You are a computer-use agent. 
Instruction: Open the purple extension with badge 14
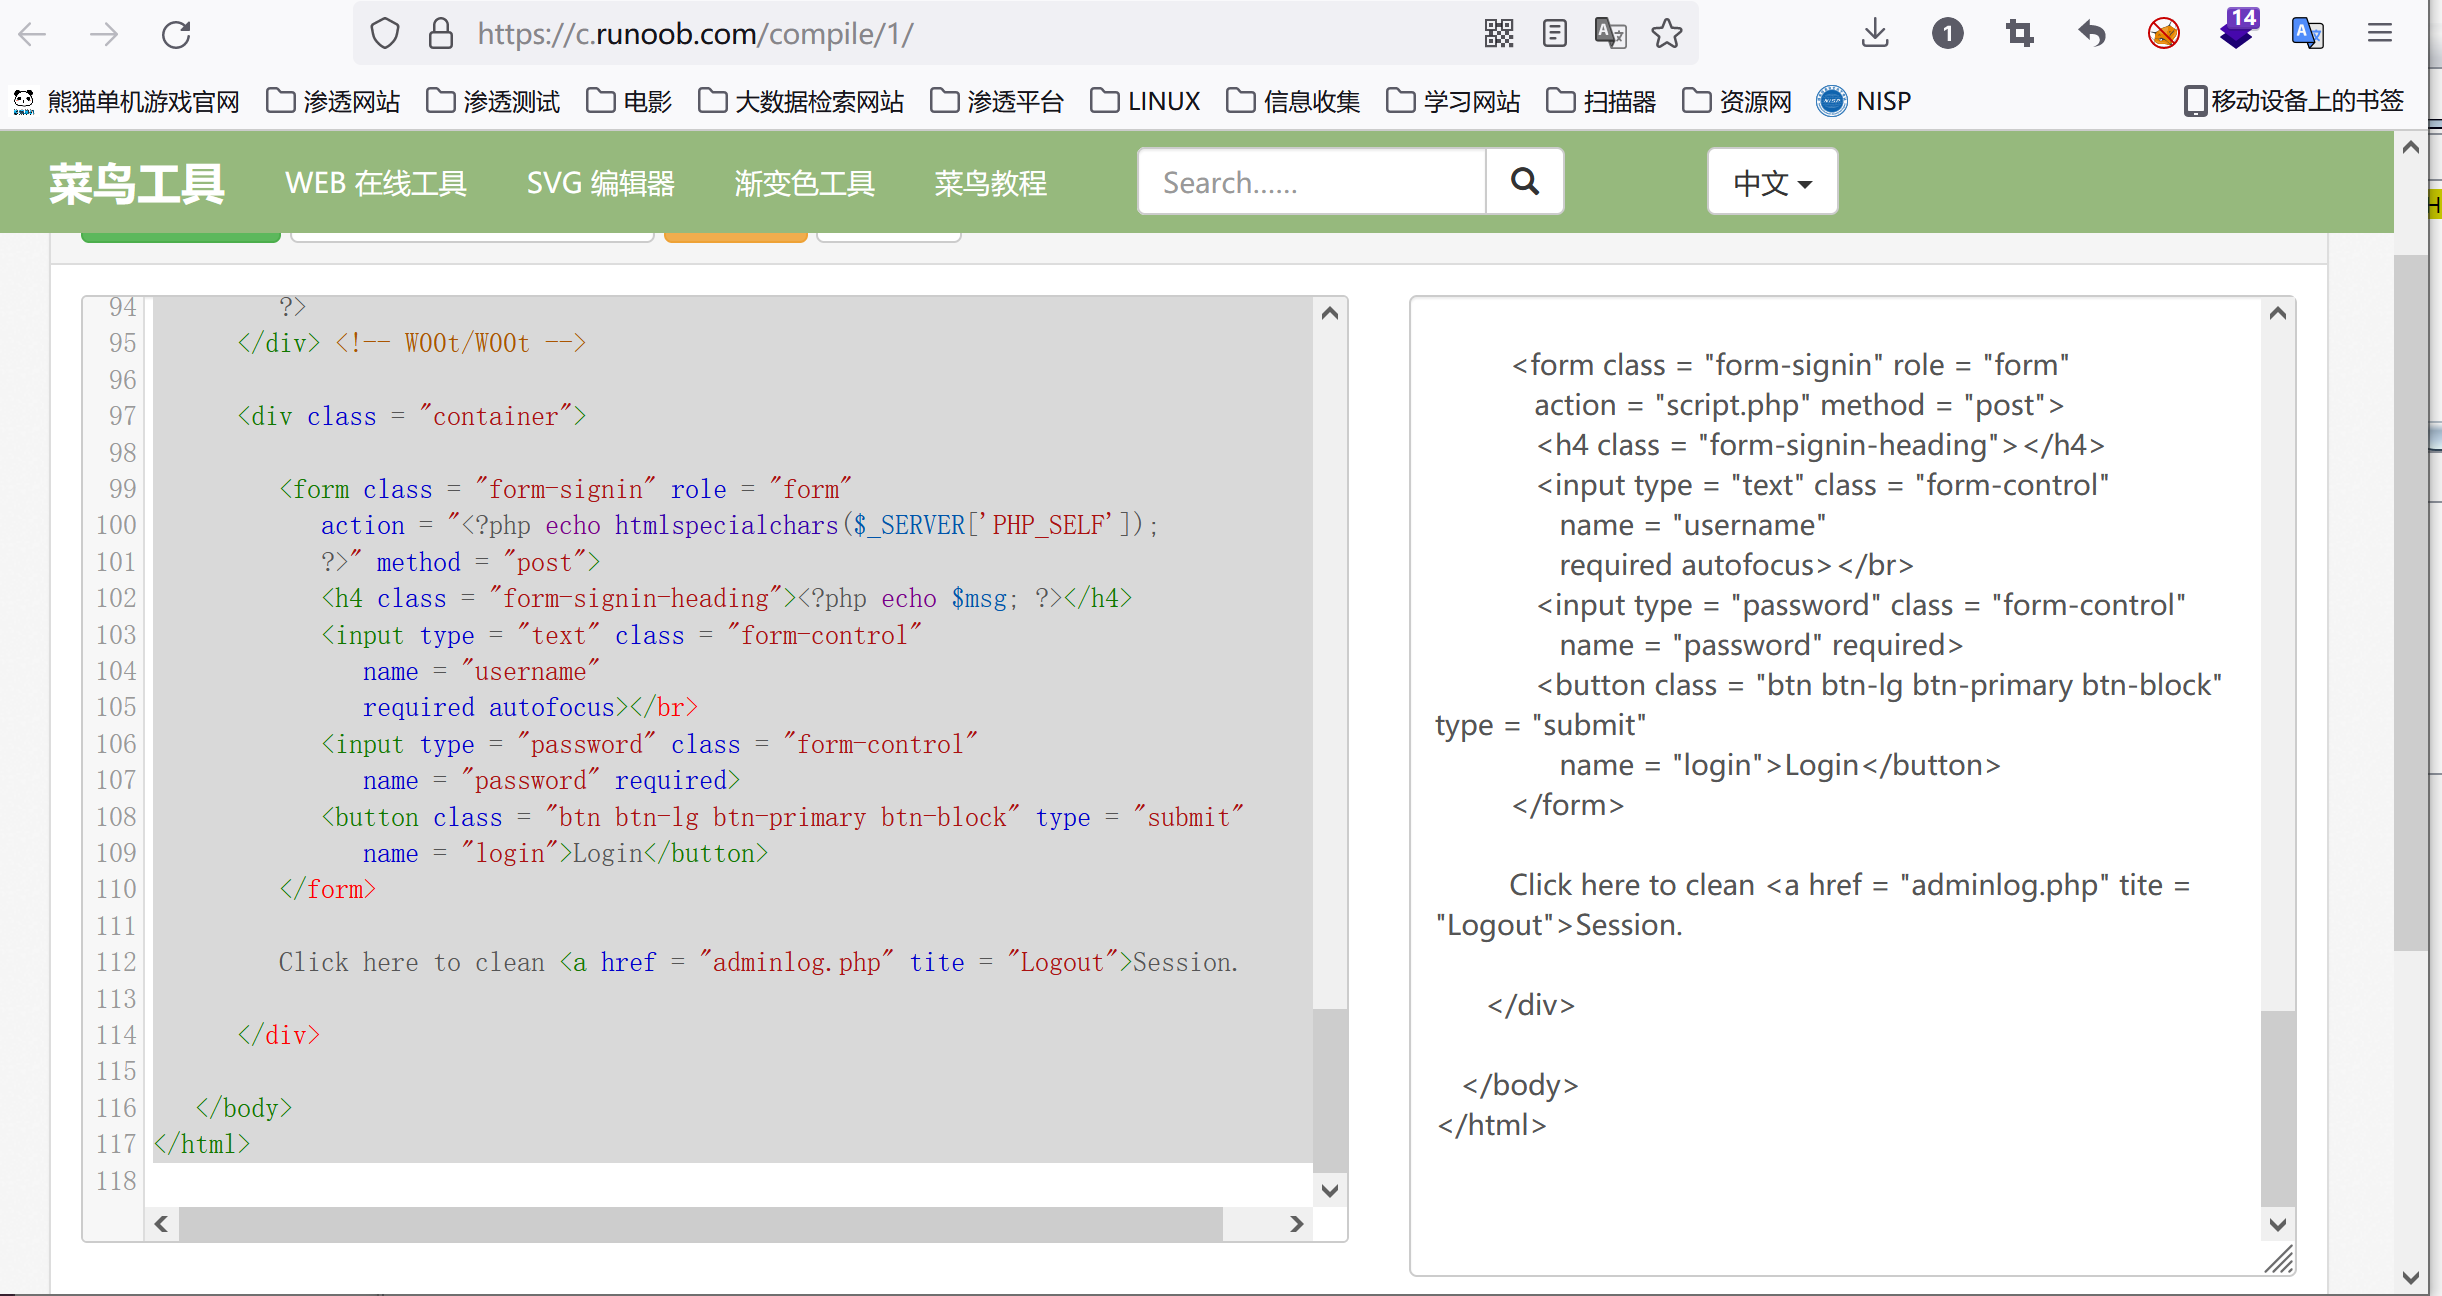coord(2237,29)
